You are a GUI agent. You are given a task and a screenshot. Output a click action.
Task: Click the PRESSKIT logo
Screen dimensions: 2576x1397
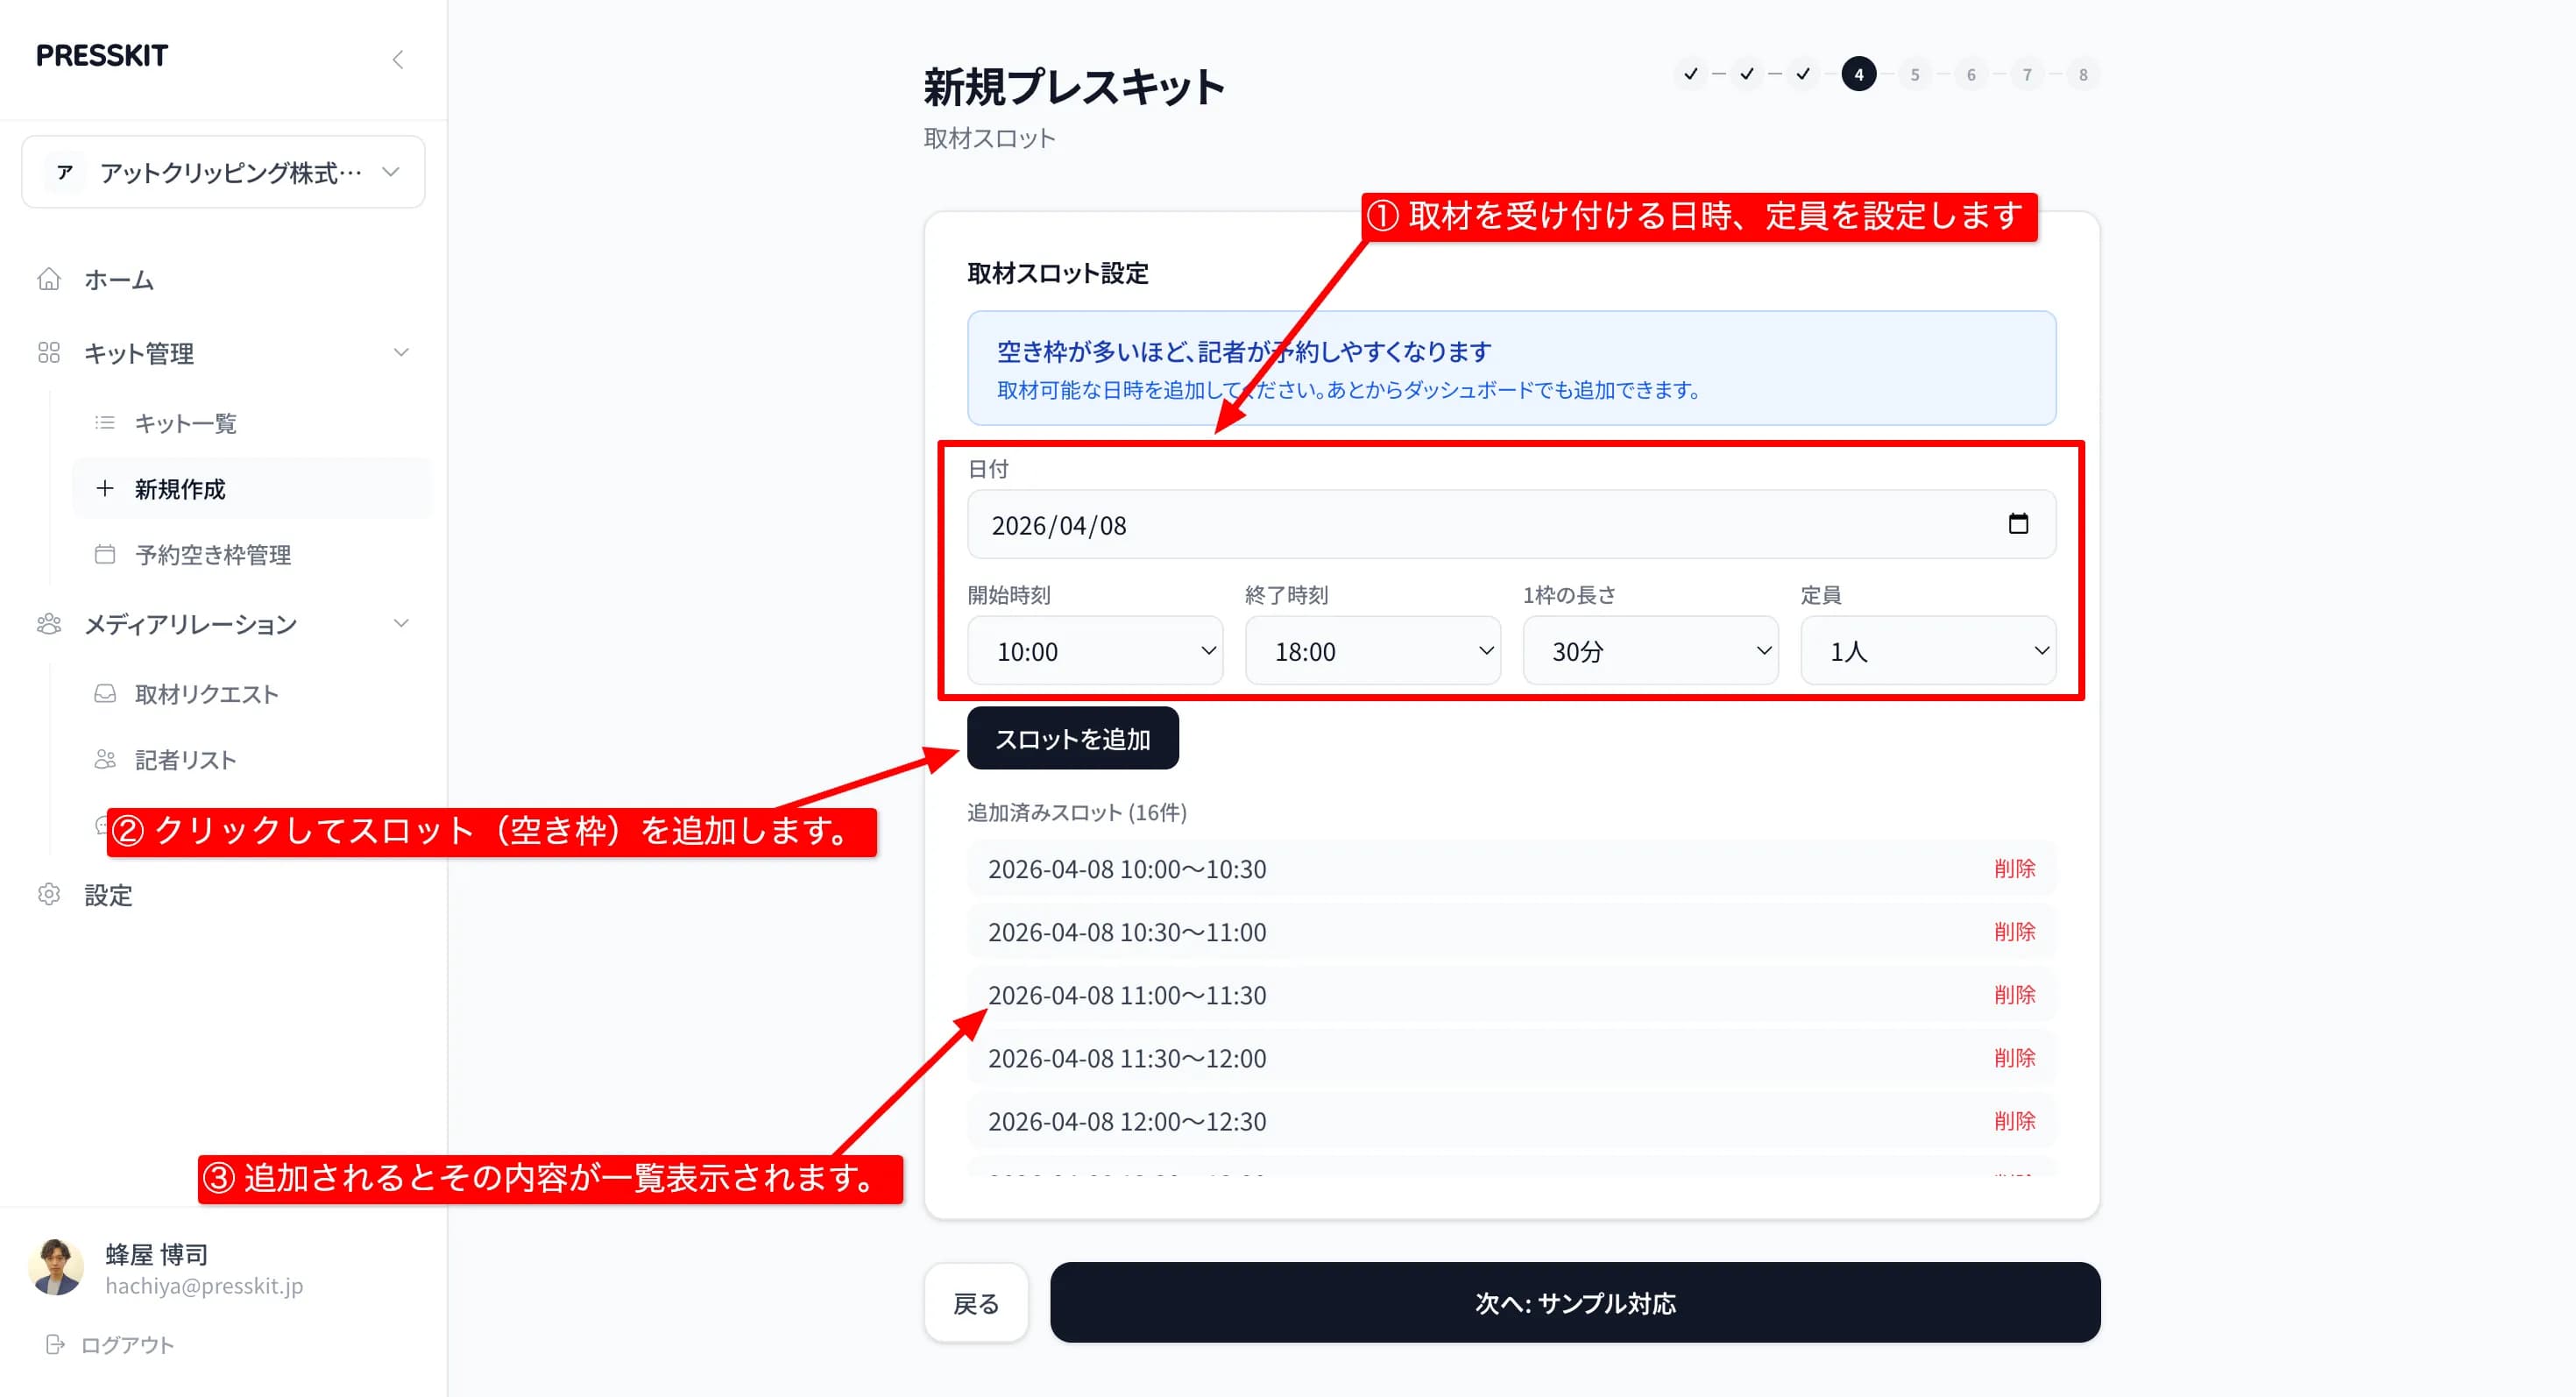coord(102,56)
